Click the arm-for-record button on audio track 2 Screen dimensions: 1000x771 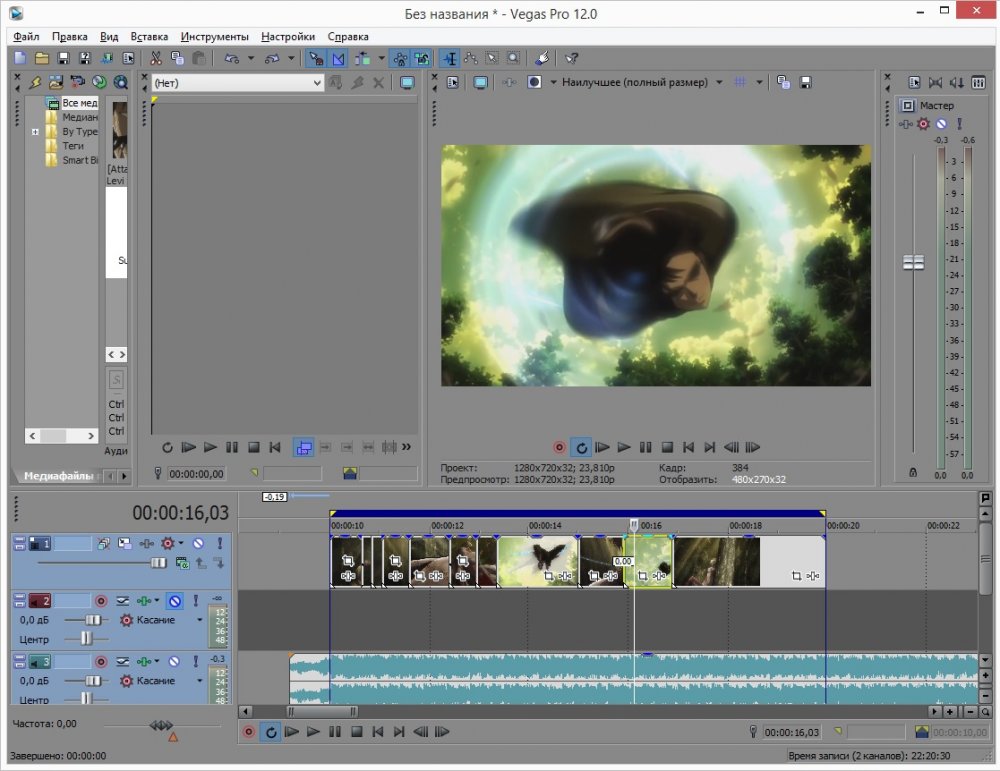tap(101, 601)
